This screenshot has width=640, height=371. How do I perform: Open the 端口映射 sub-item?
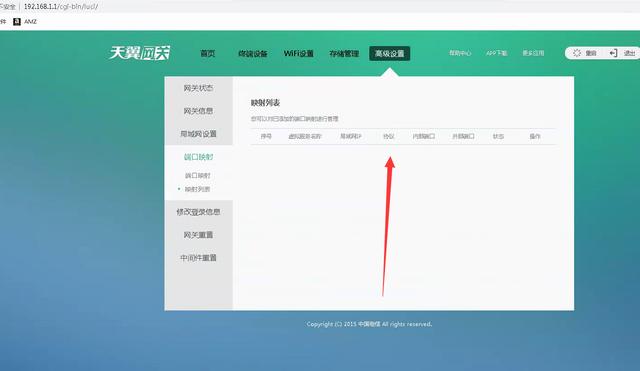[198, 176]
